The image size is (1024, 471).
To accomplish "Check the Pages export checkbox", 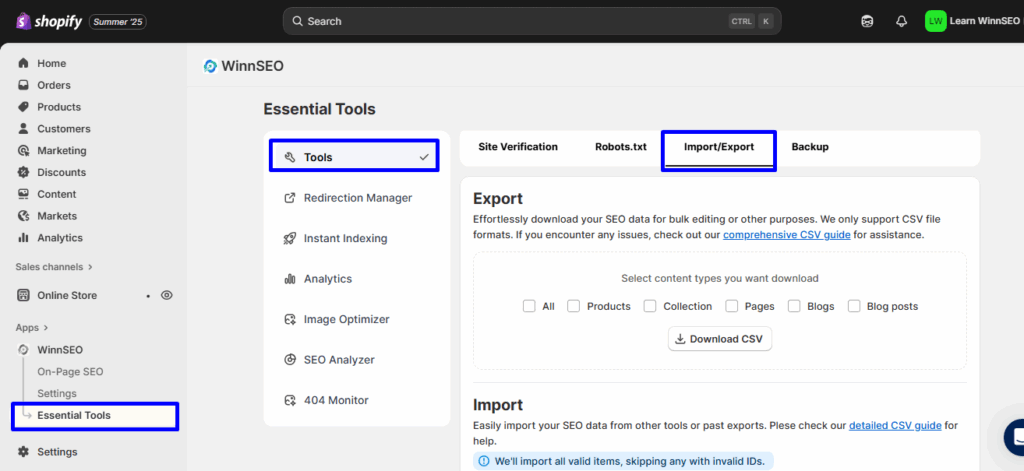I will coord(731,306).
